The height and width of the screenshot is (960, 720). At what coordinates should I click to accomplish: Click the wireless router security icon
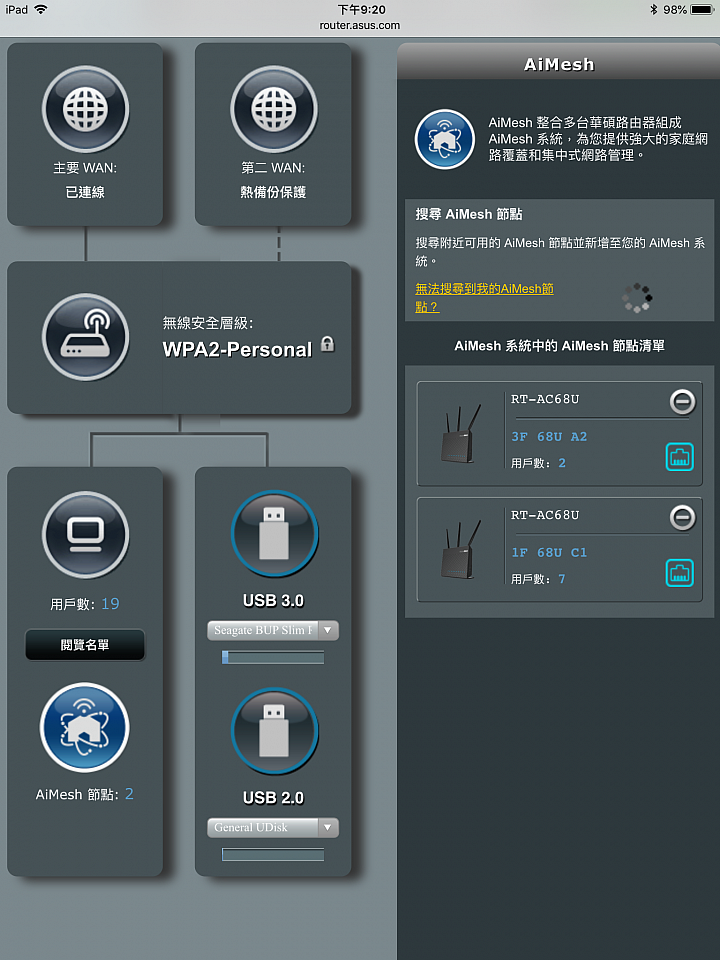click(x=85, y=337)
